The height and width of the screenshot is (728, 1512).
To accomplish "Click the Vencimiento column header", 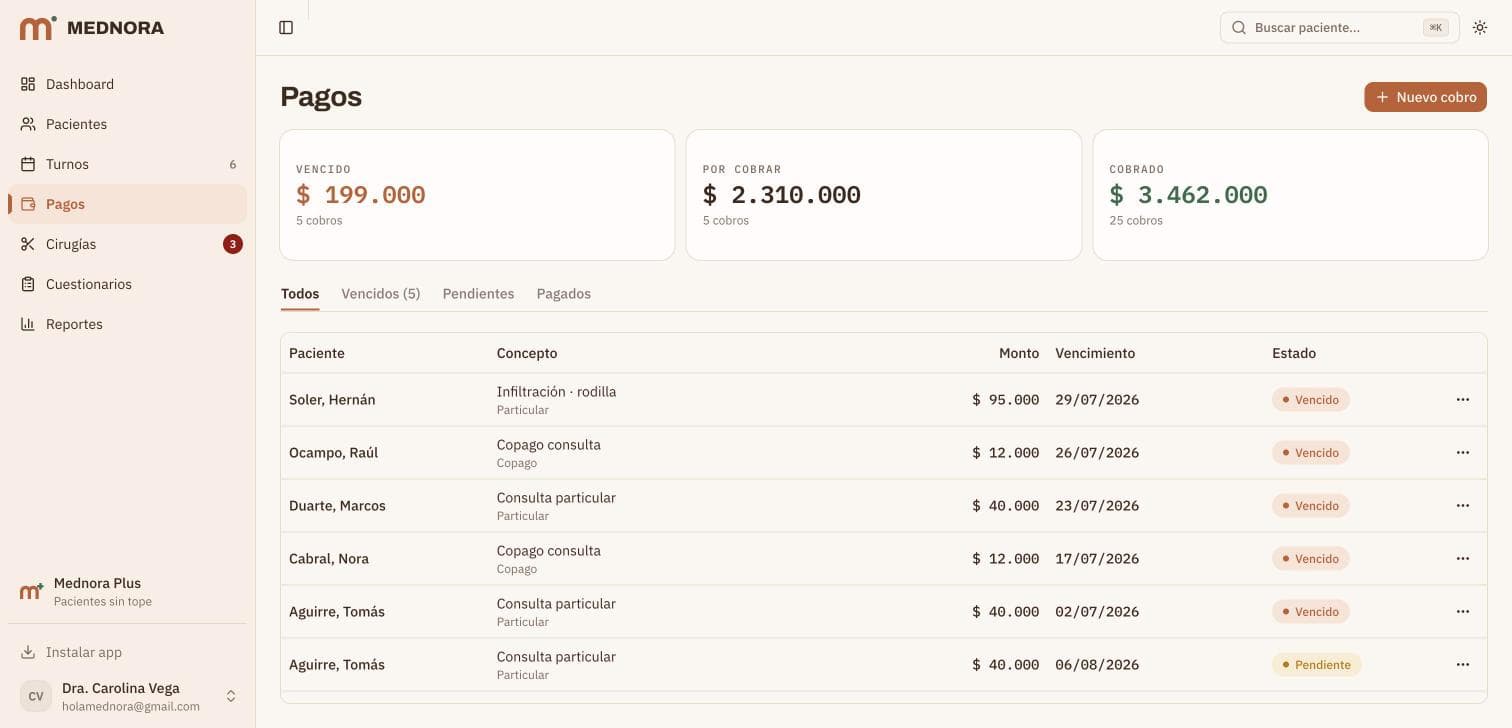I will click(x=1095, y=353).
